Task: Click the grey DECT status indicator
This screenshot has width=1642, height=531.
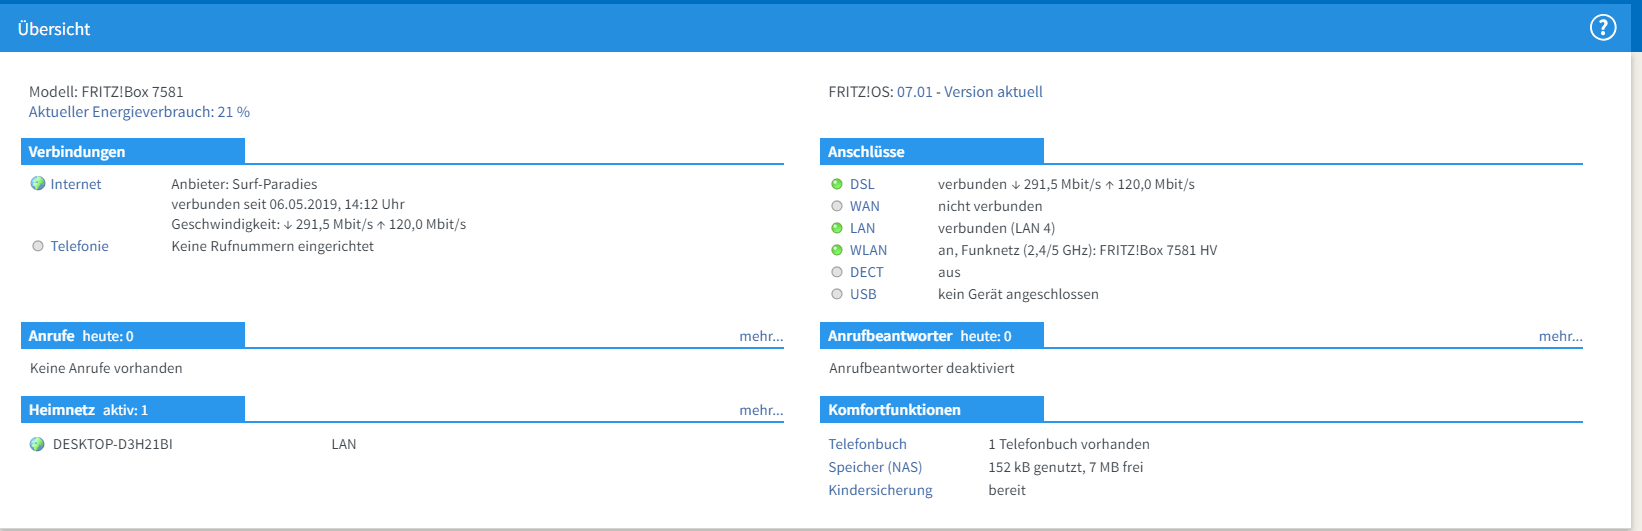Action: pos(837,272)
